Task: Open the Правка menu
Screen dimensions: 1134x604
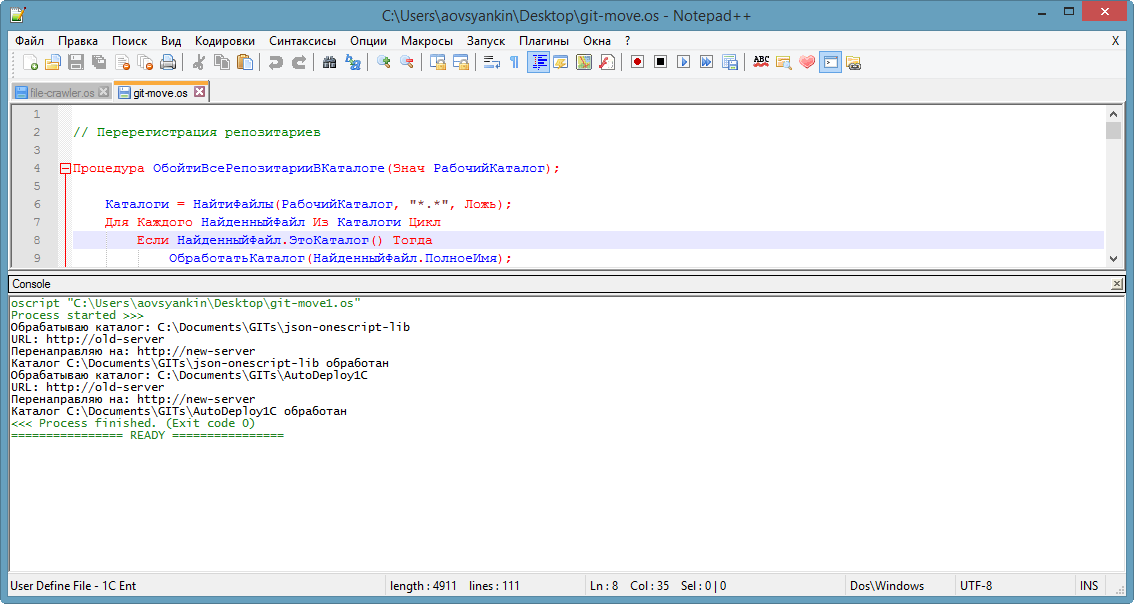Action: (x=78, y=41)
